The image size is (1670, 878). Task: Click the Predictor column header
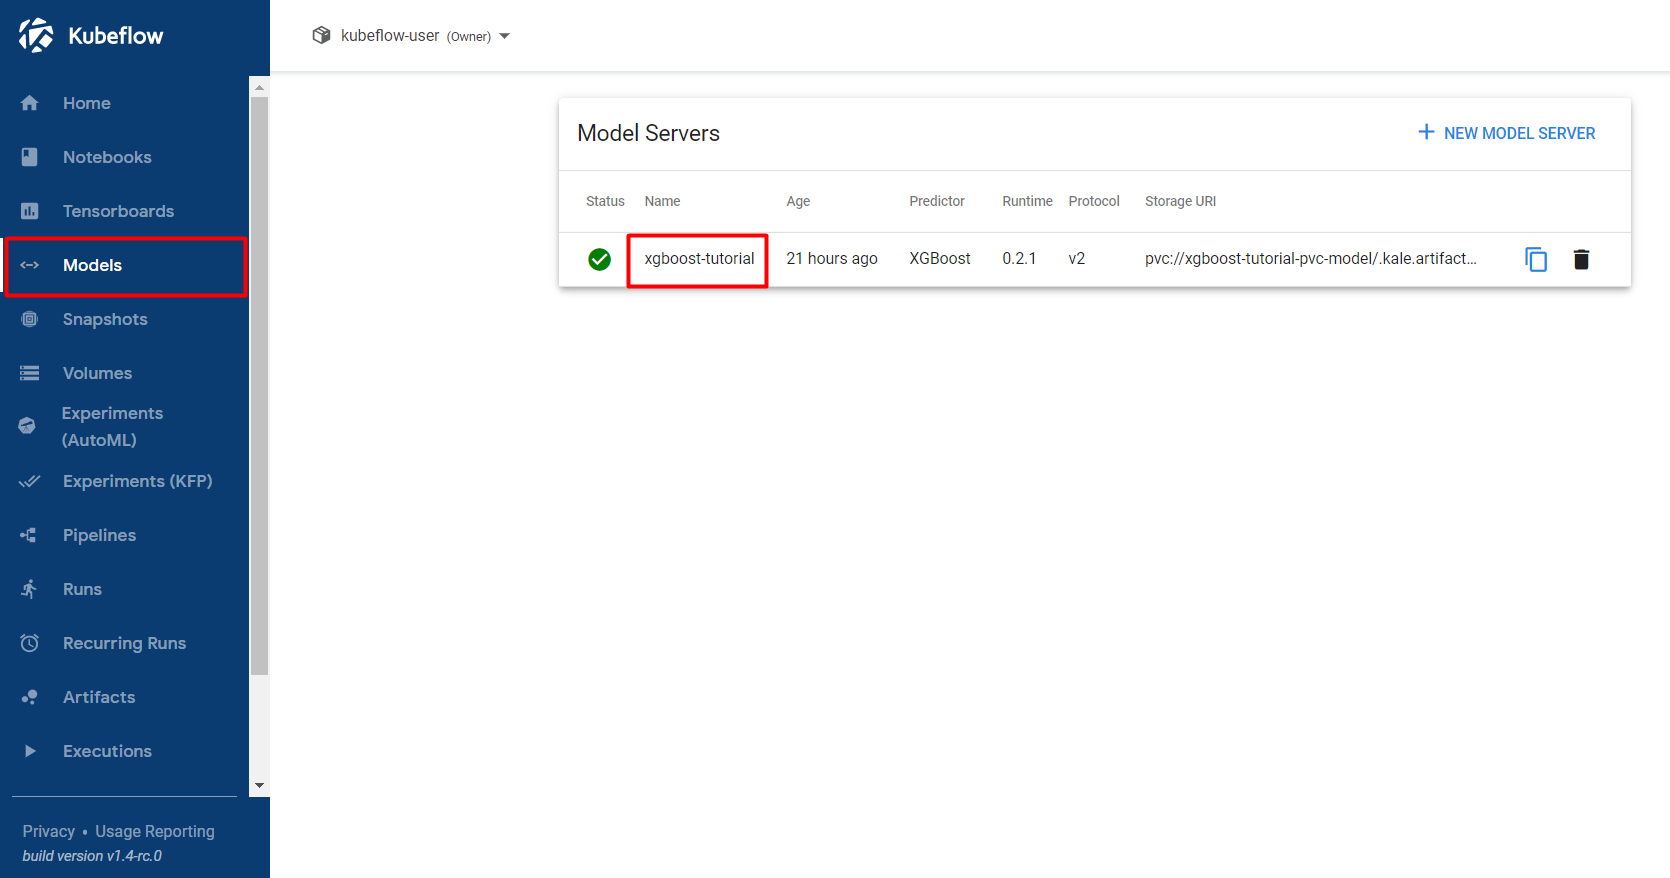coord(937,201)
